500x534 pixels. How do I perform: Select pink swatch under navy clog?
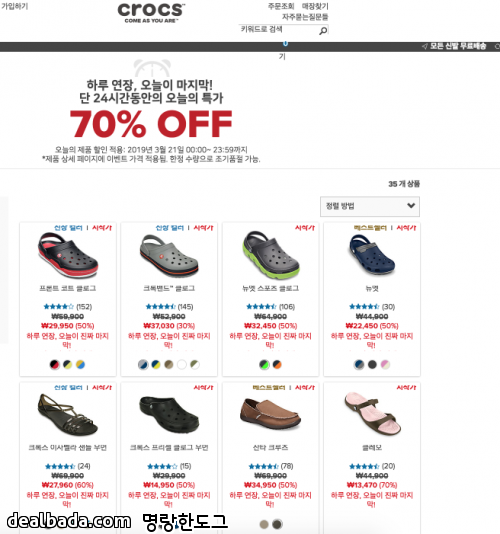click(385, 364)
